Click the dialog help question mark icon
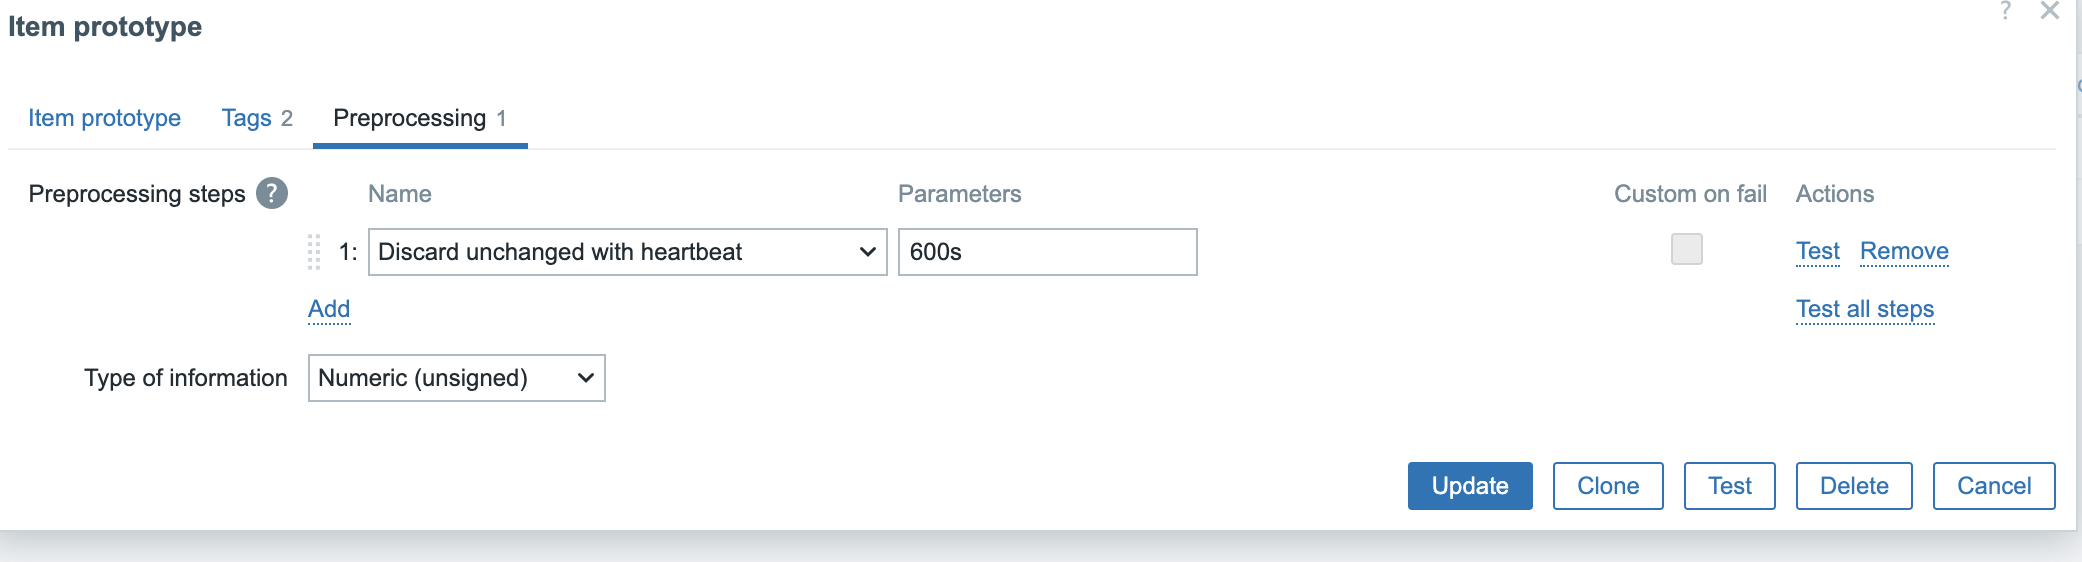 (2005, 11)
